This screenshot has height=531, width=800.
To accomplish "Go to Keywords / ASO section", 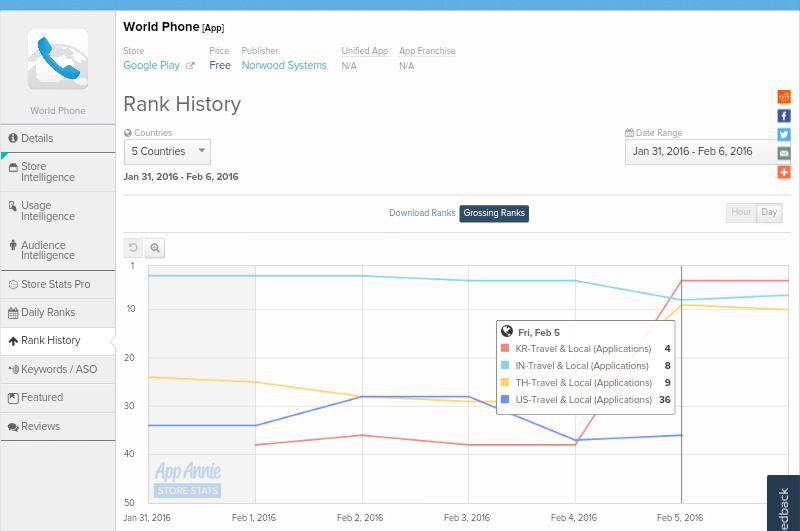I will 58,369.
